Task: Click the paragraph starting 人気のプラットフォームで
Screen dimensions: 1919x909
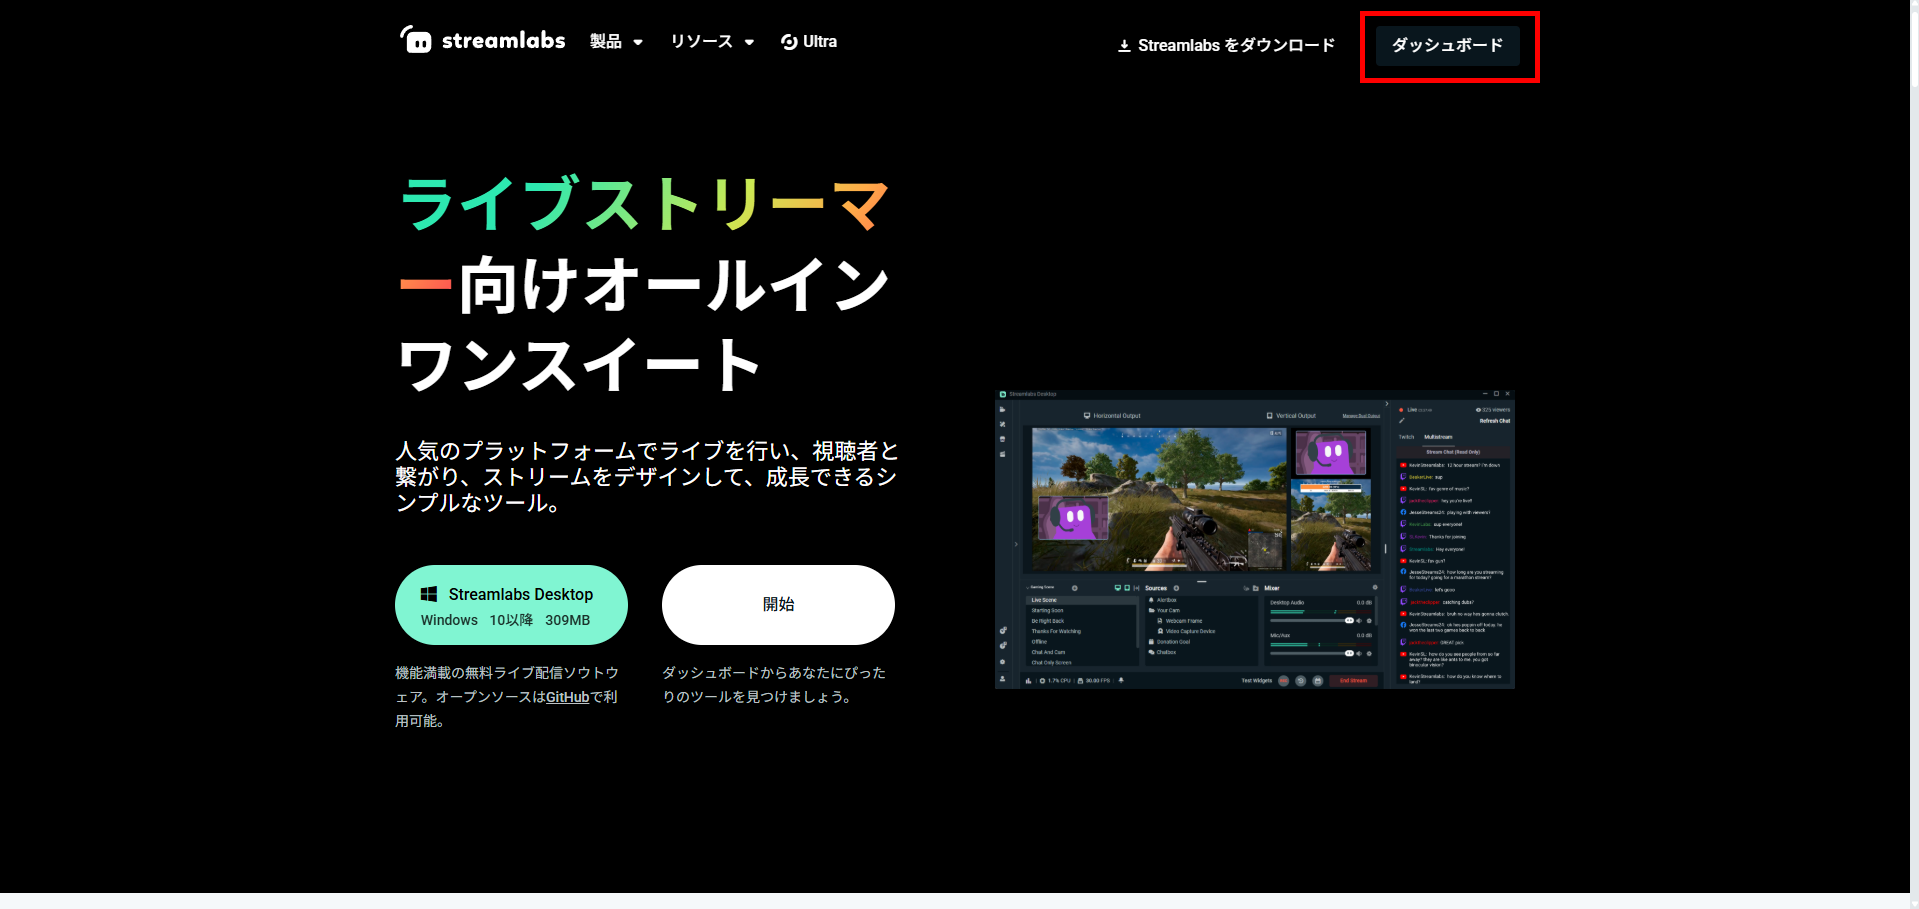Action: pos(647,477)
